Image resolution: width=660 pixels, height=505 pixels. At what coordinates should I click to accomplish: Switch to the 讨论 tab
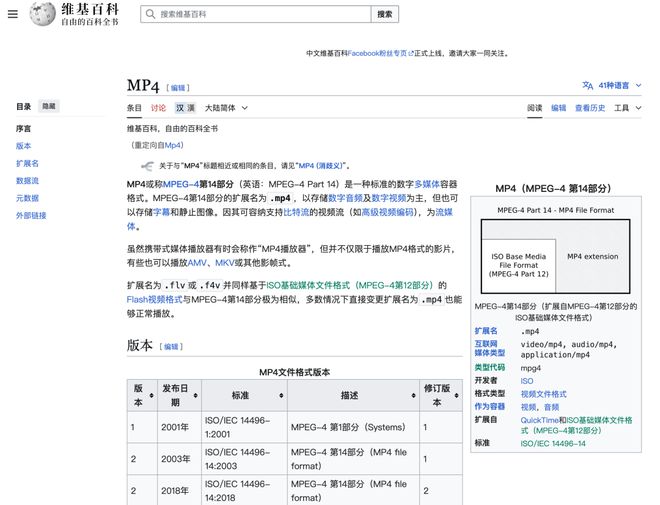[158, 108]
